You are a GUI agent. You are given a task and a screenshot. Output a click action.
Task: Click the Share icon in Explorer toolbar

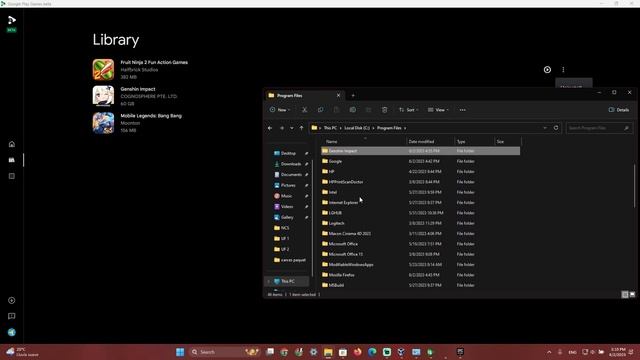[369, 110]
